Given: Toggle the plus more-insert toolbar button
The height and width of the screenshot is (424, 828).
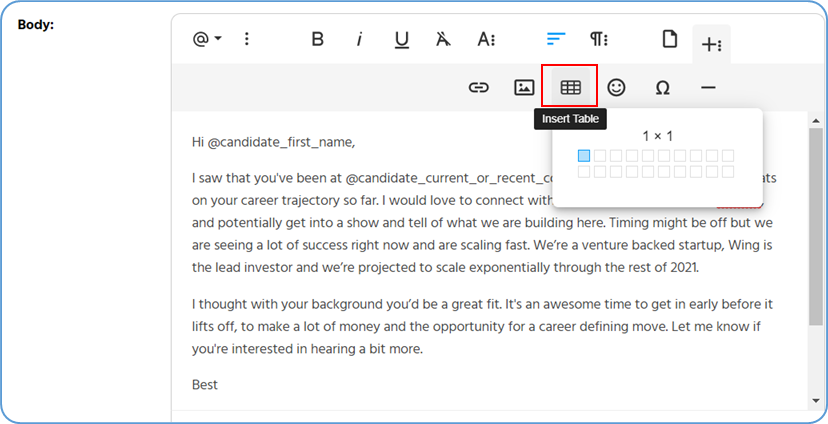Looking at the screenshot, I should click(711, 44).
